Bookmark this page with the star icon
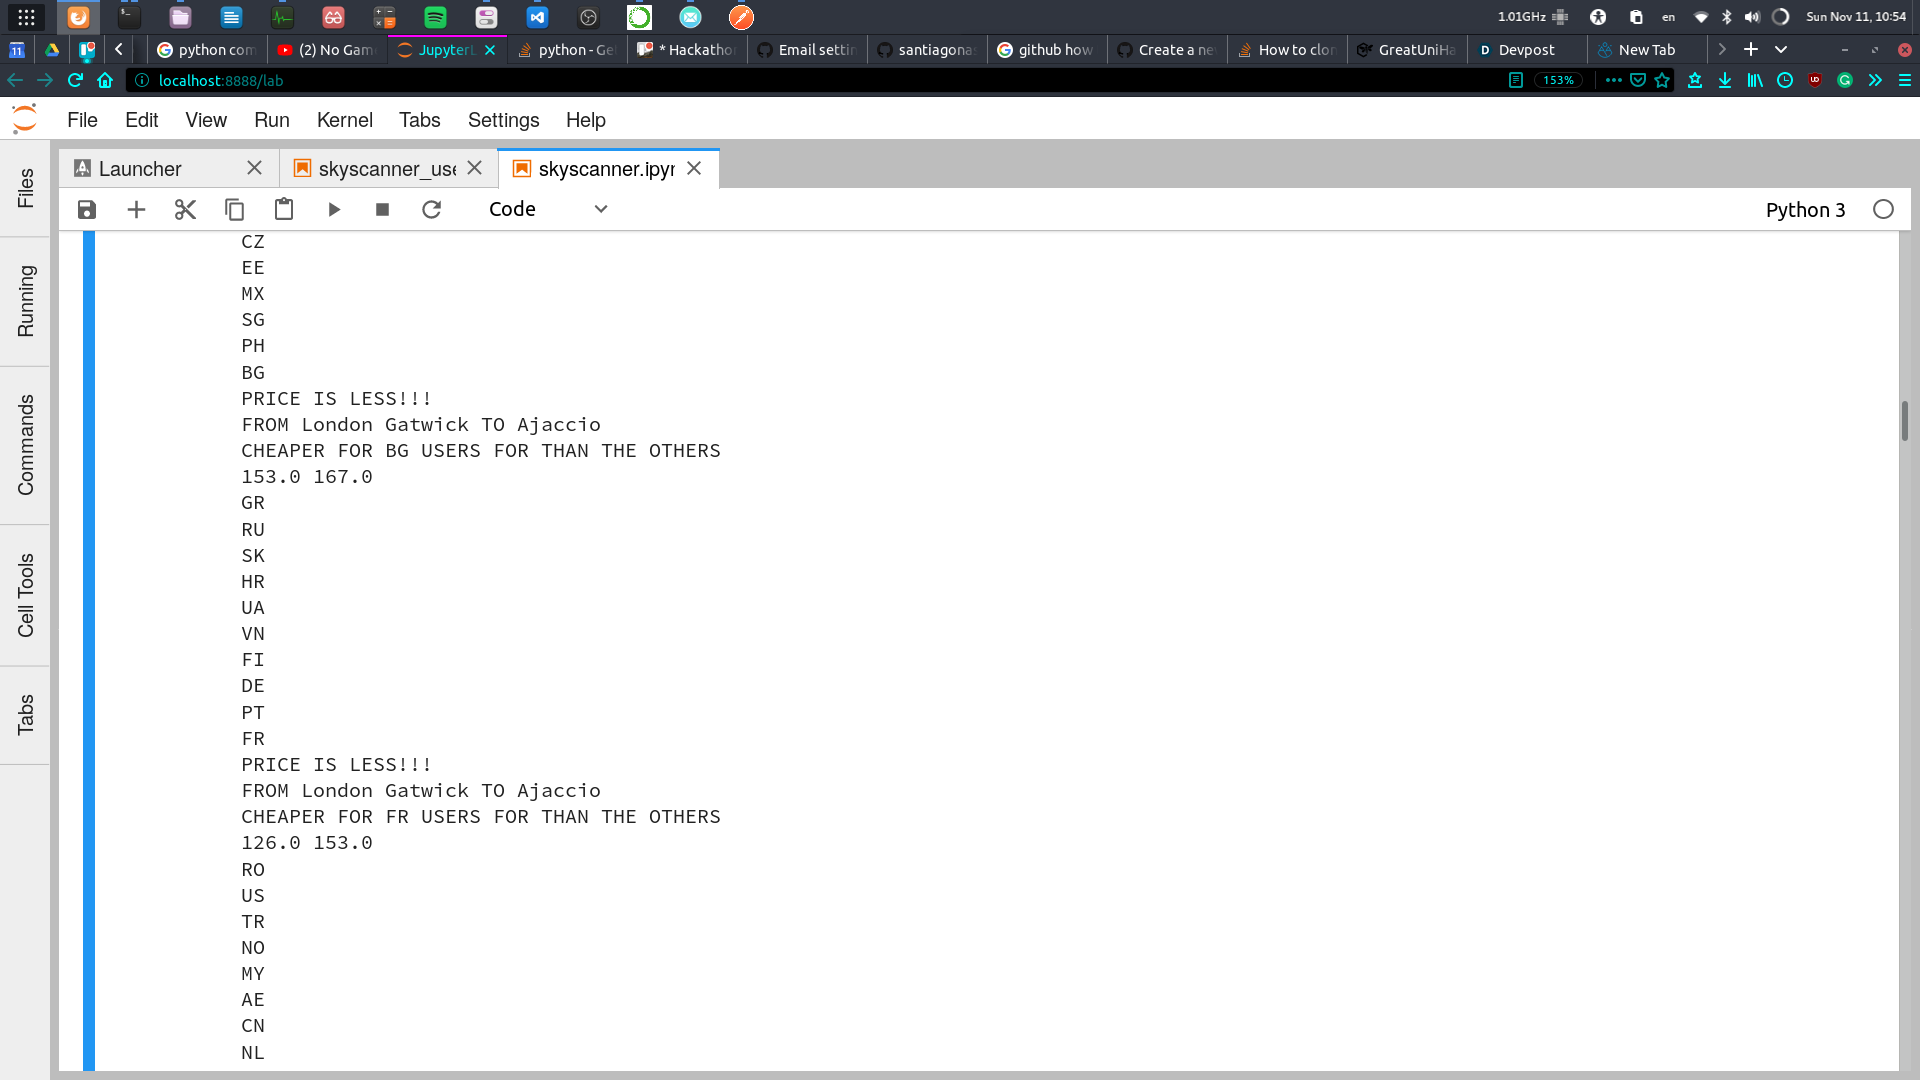1920x1080 pixels. [1662, 80]
